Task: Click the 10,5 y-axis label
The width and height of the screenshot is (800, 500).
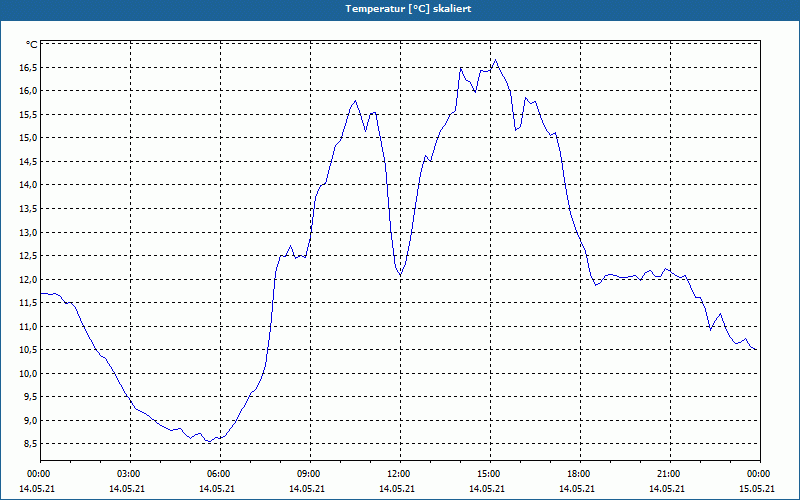Action: click(28, 350)
